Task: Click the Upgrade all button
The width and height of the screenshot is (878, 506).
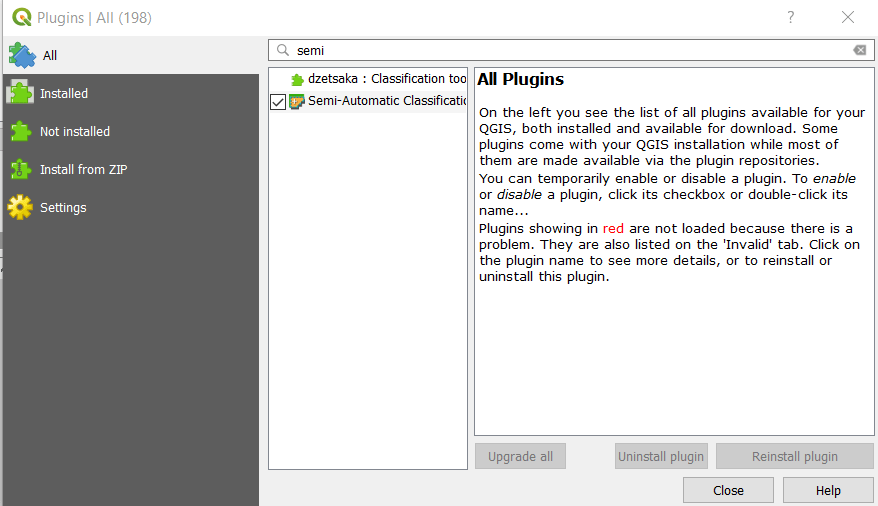Action: coord(520,457)
